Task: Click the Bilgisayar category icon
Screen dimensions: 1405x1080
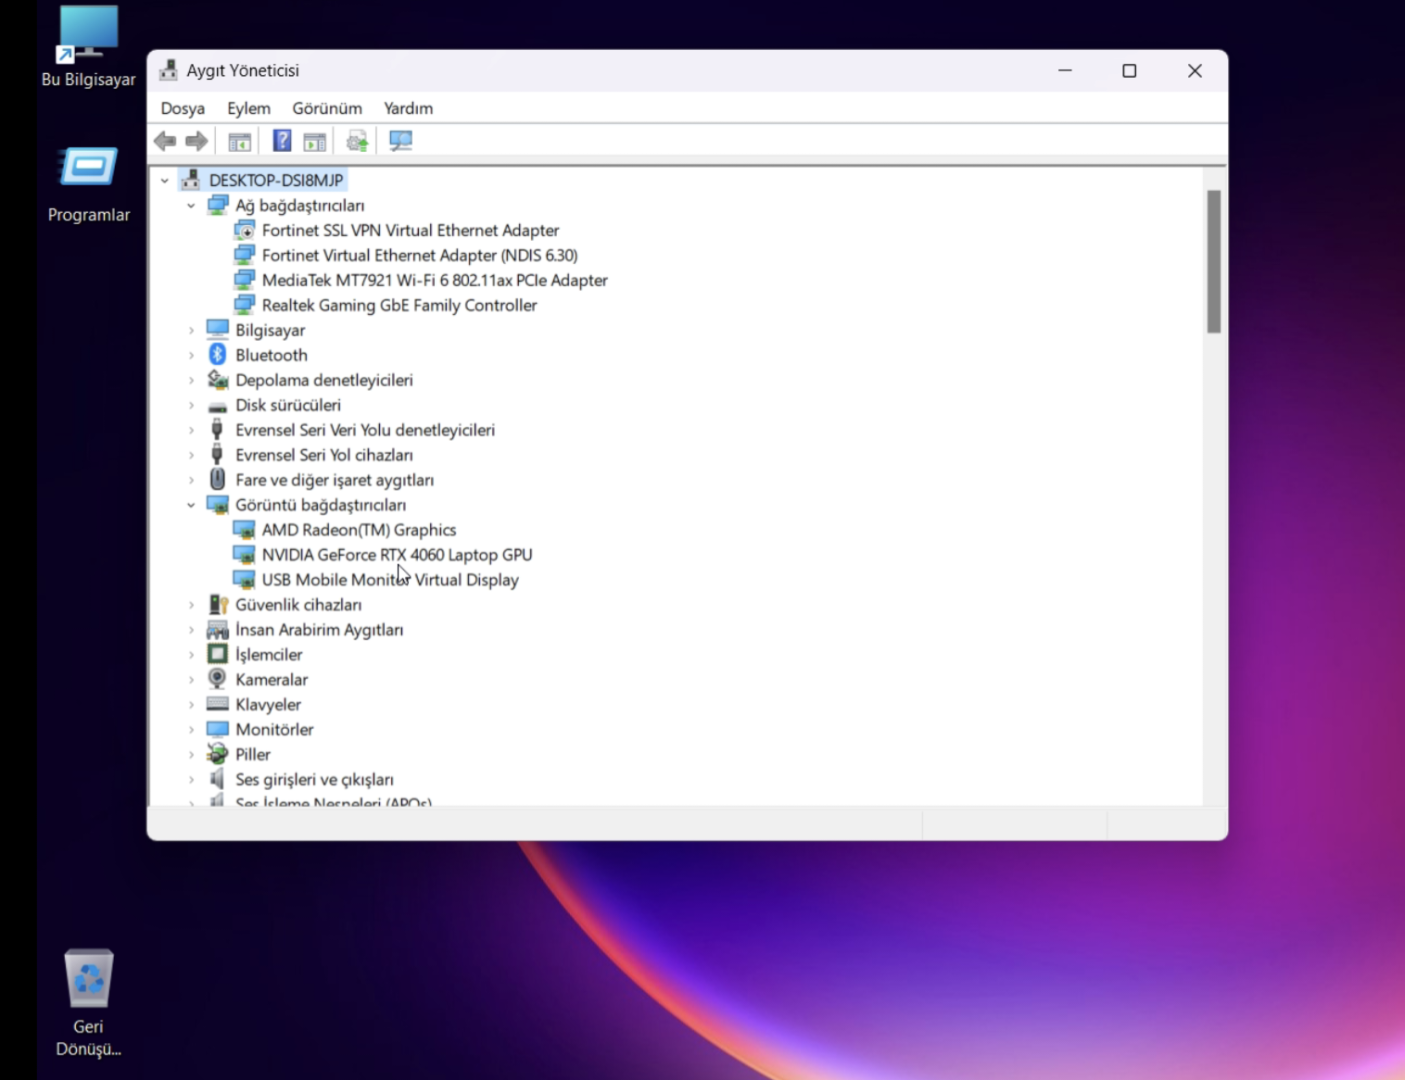Action: pos(217,330)
